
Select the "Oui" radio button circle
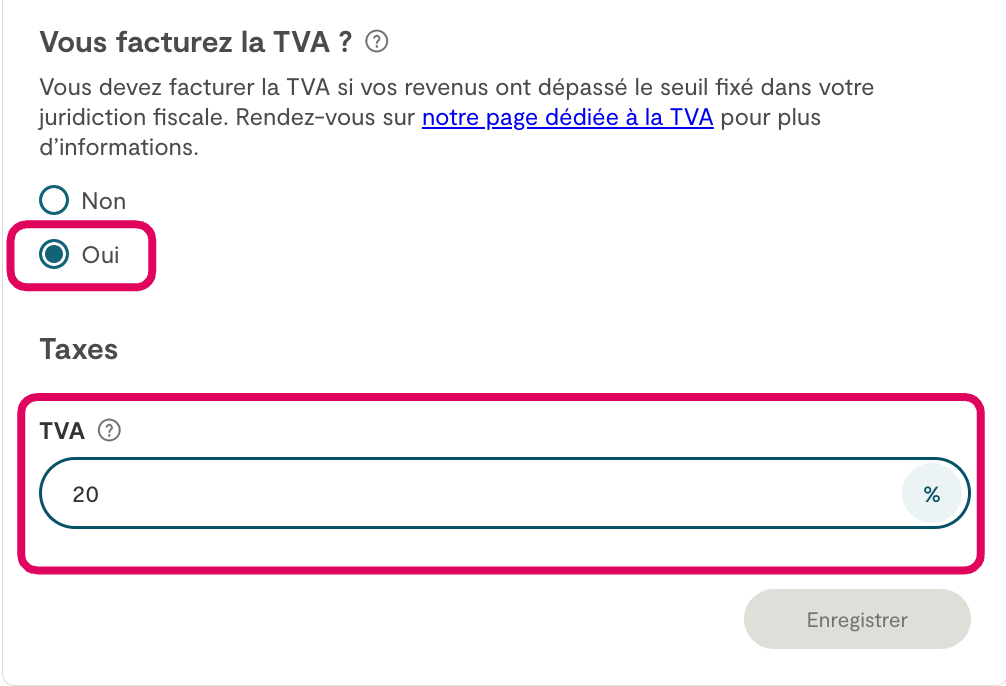(54, 255)
